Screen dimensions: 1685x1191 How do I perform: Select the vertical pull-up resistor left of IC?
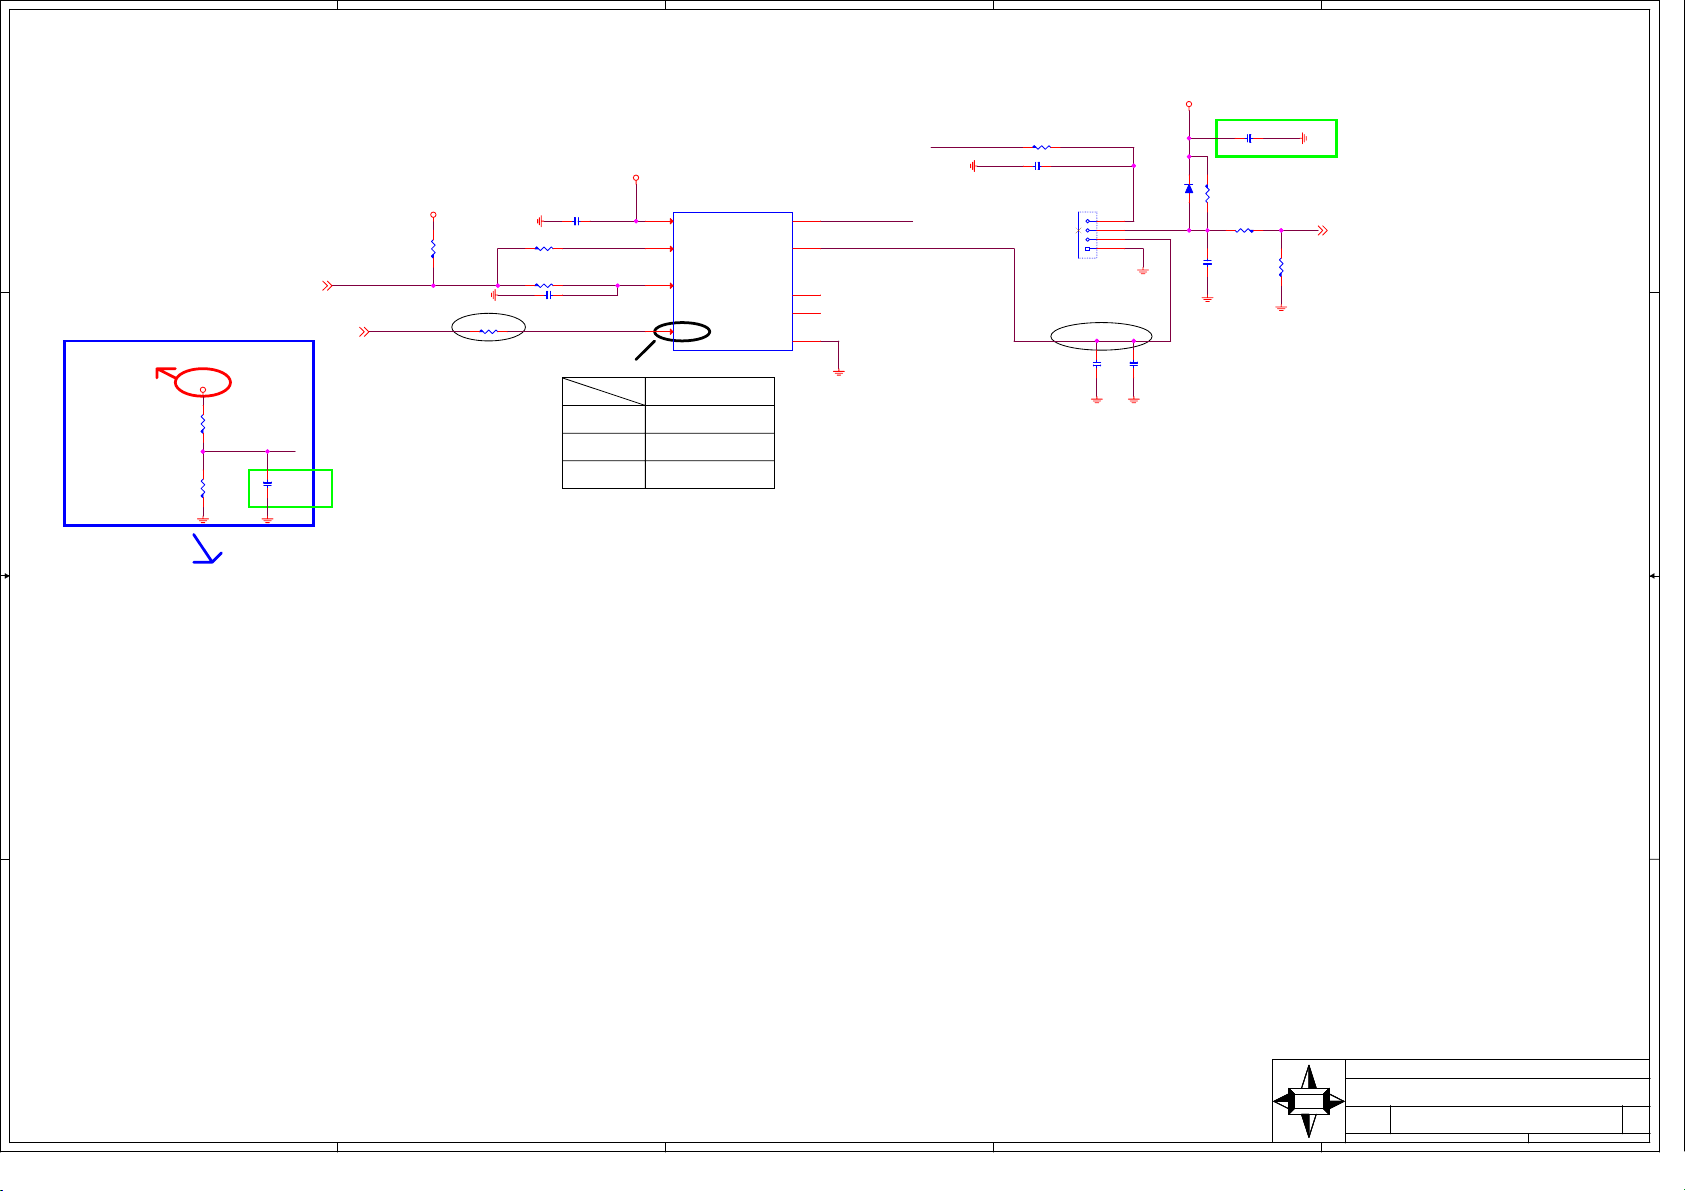click(433, 248)
